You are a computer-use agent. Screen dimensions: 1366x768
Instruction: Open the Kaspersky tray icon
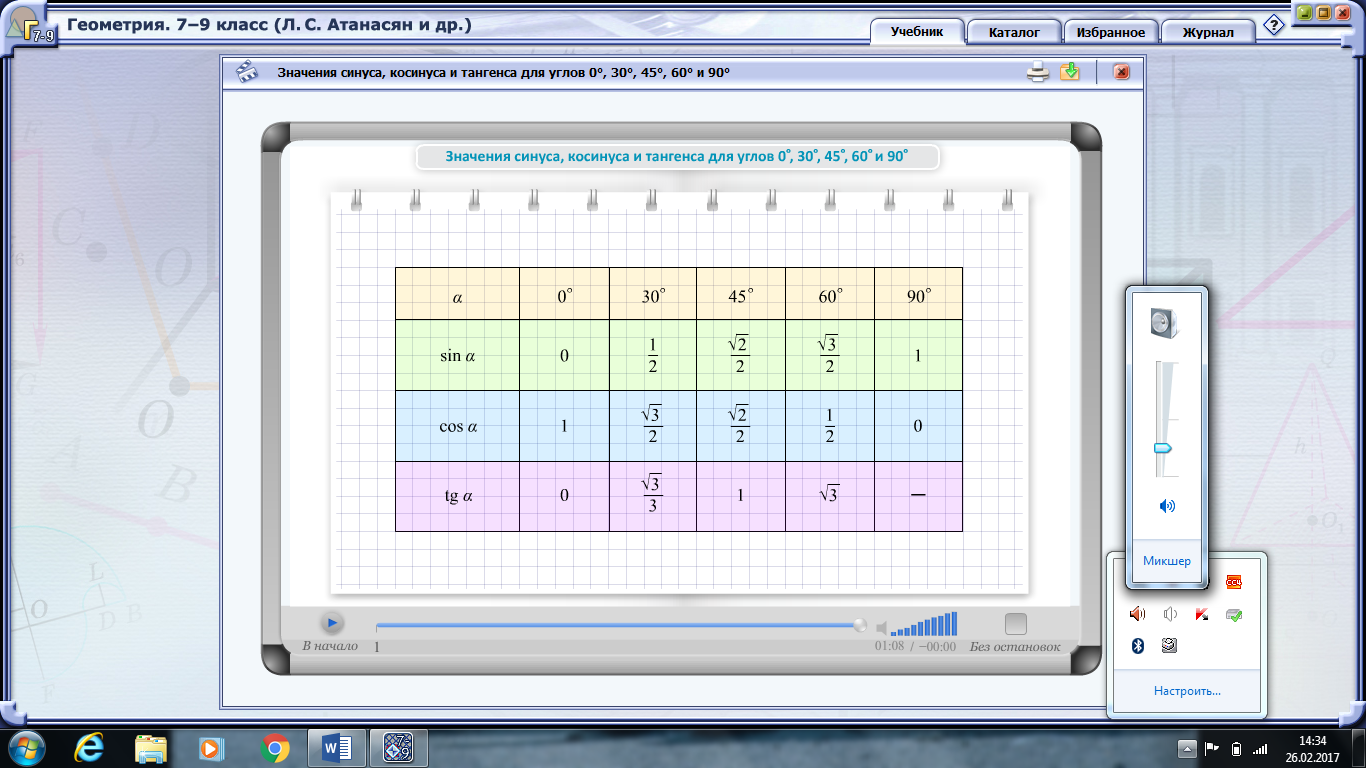[1202, 614]
